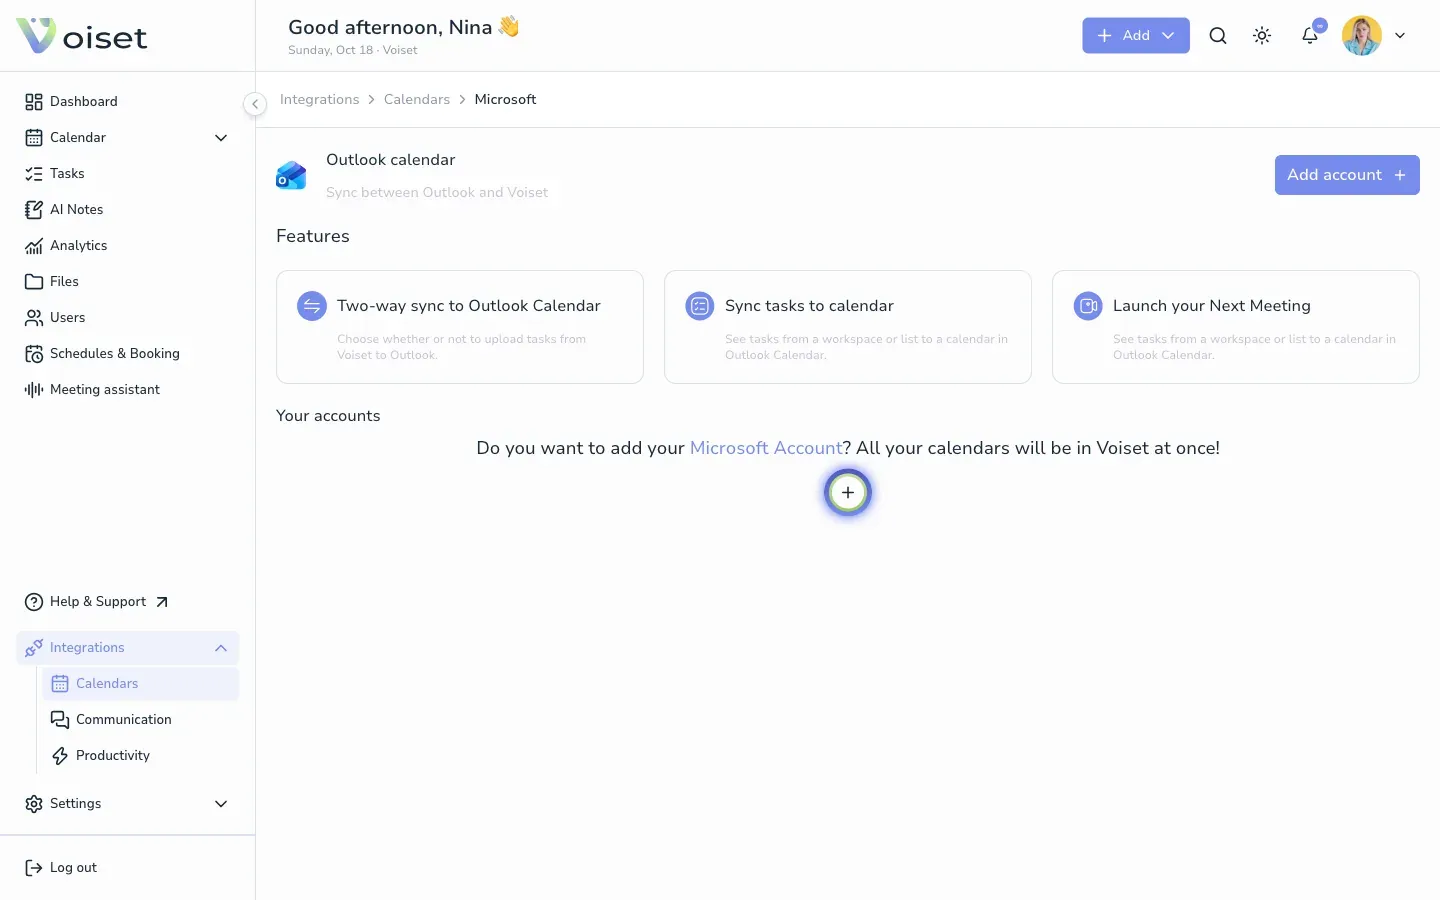Expand the Calendar submenu chevron
Viewport: 1440px width, 900px height.
point(221,138)
